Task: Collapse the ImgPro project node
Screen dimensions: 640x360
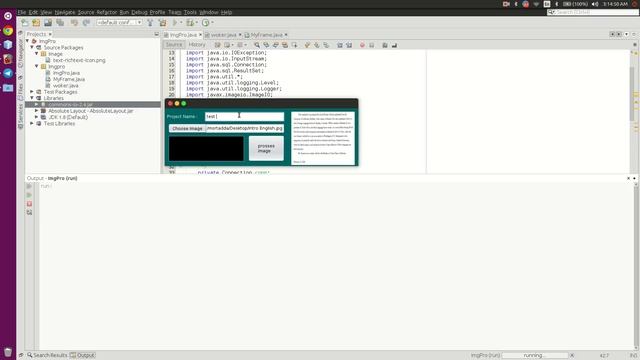Action: tap(28, 41)
